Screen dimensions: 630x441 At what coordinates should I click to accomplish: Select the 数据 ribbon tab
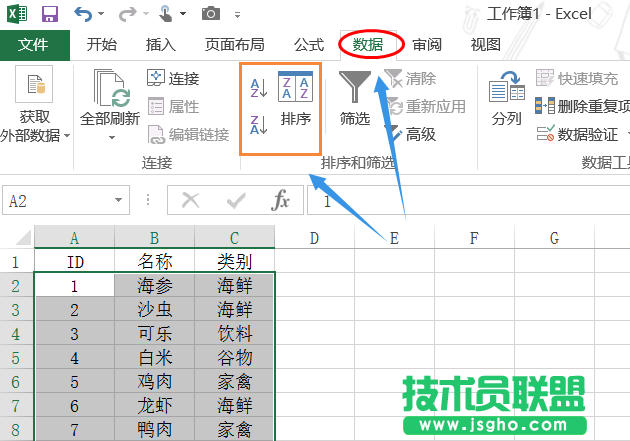(368, 45)
